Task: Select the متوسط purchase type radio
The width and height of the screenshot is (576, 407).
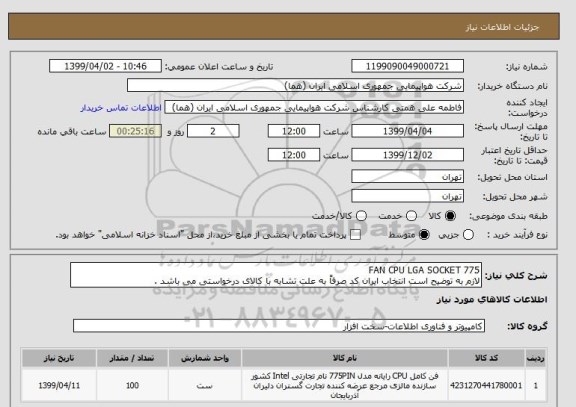Action: coord(424,235)
